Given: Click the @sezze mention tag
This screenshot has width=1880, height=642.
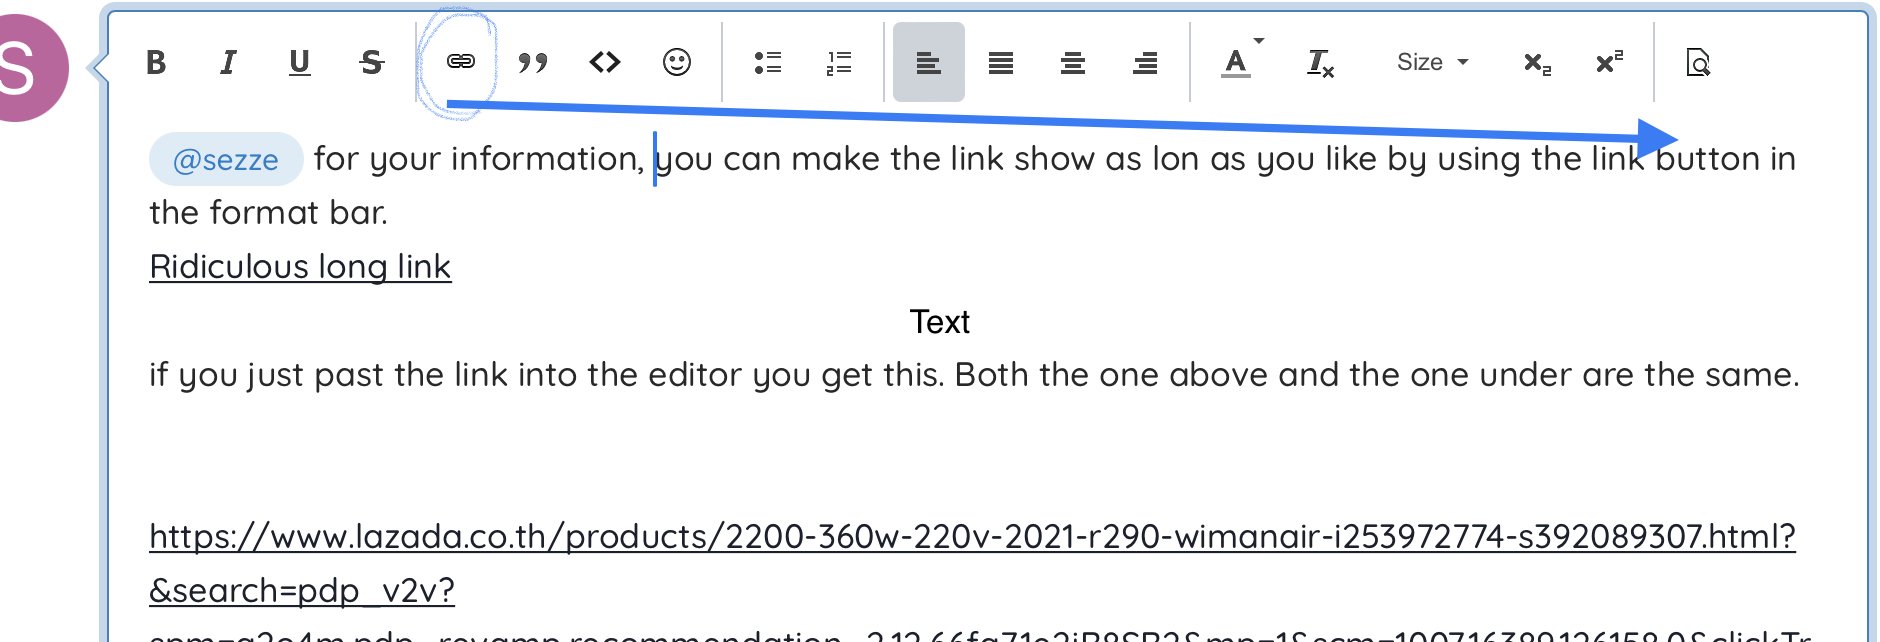Looking at the screenshot, I should pyautogui.click(x=226, y=160).
